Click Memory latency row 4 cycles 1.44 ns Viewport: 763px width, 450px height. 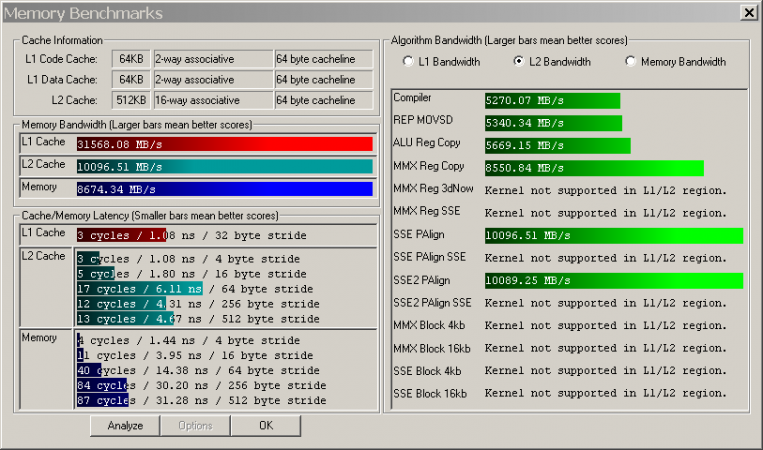point(188,340)
